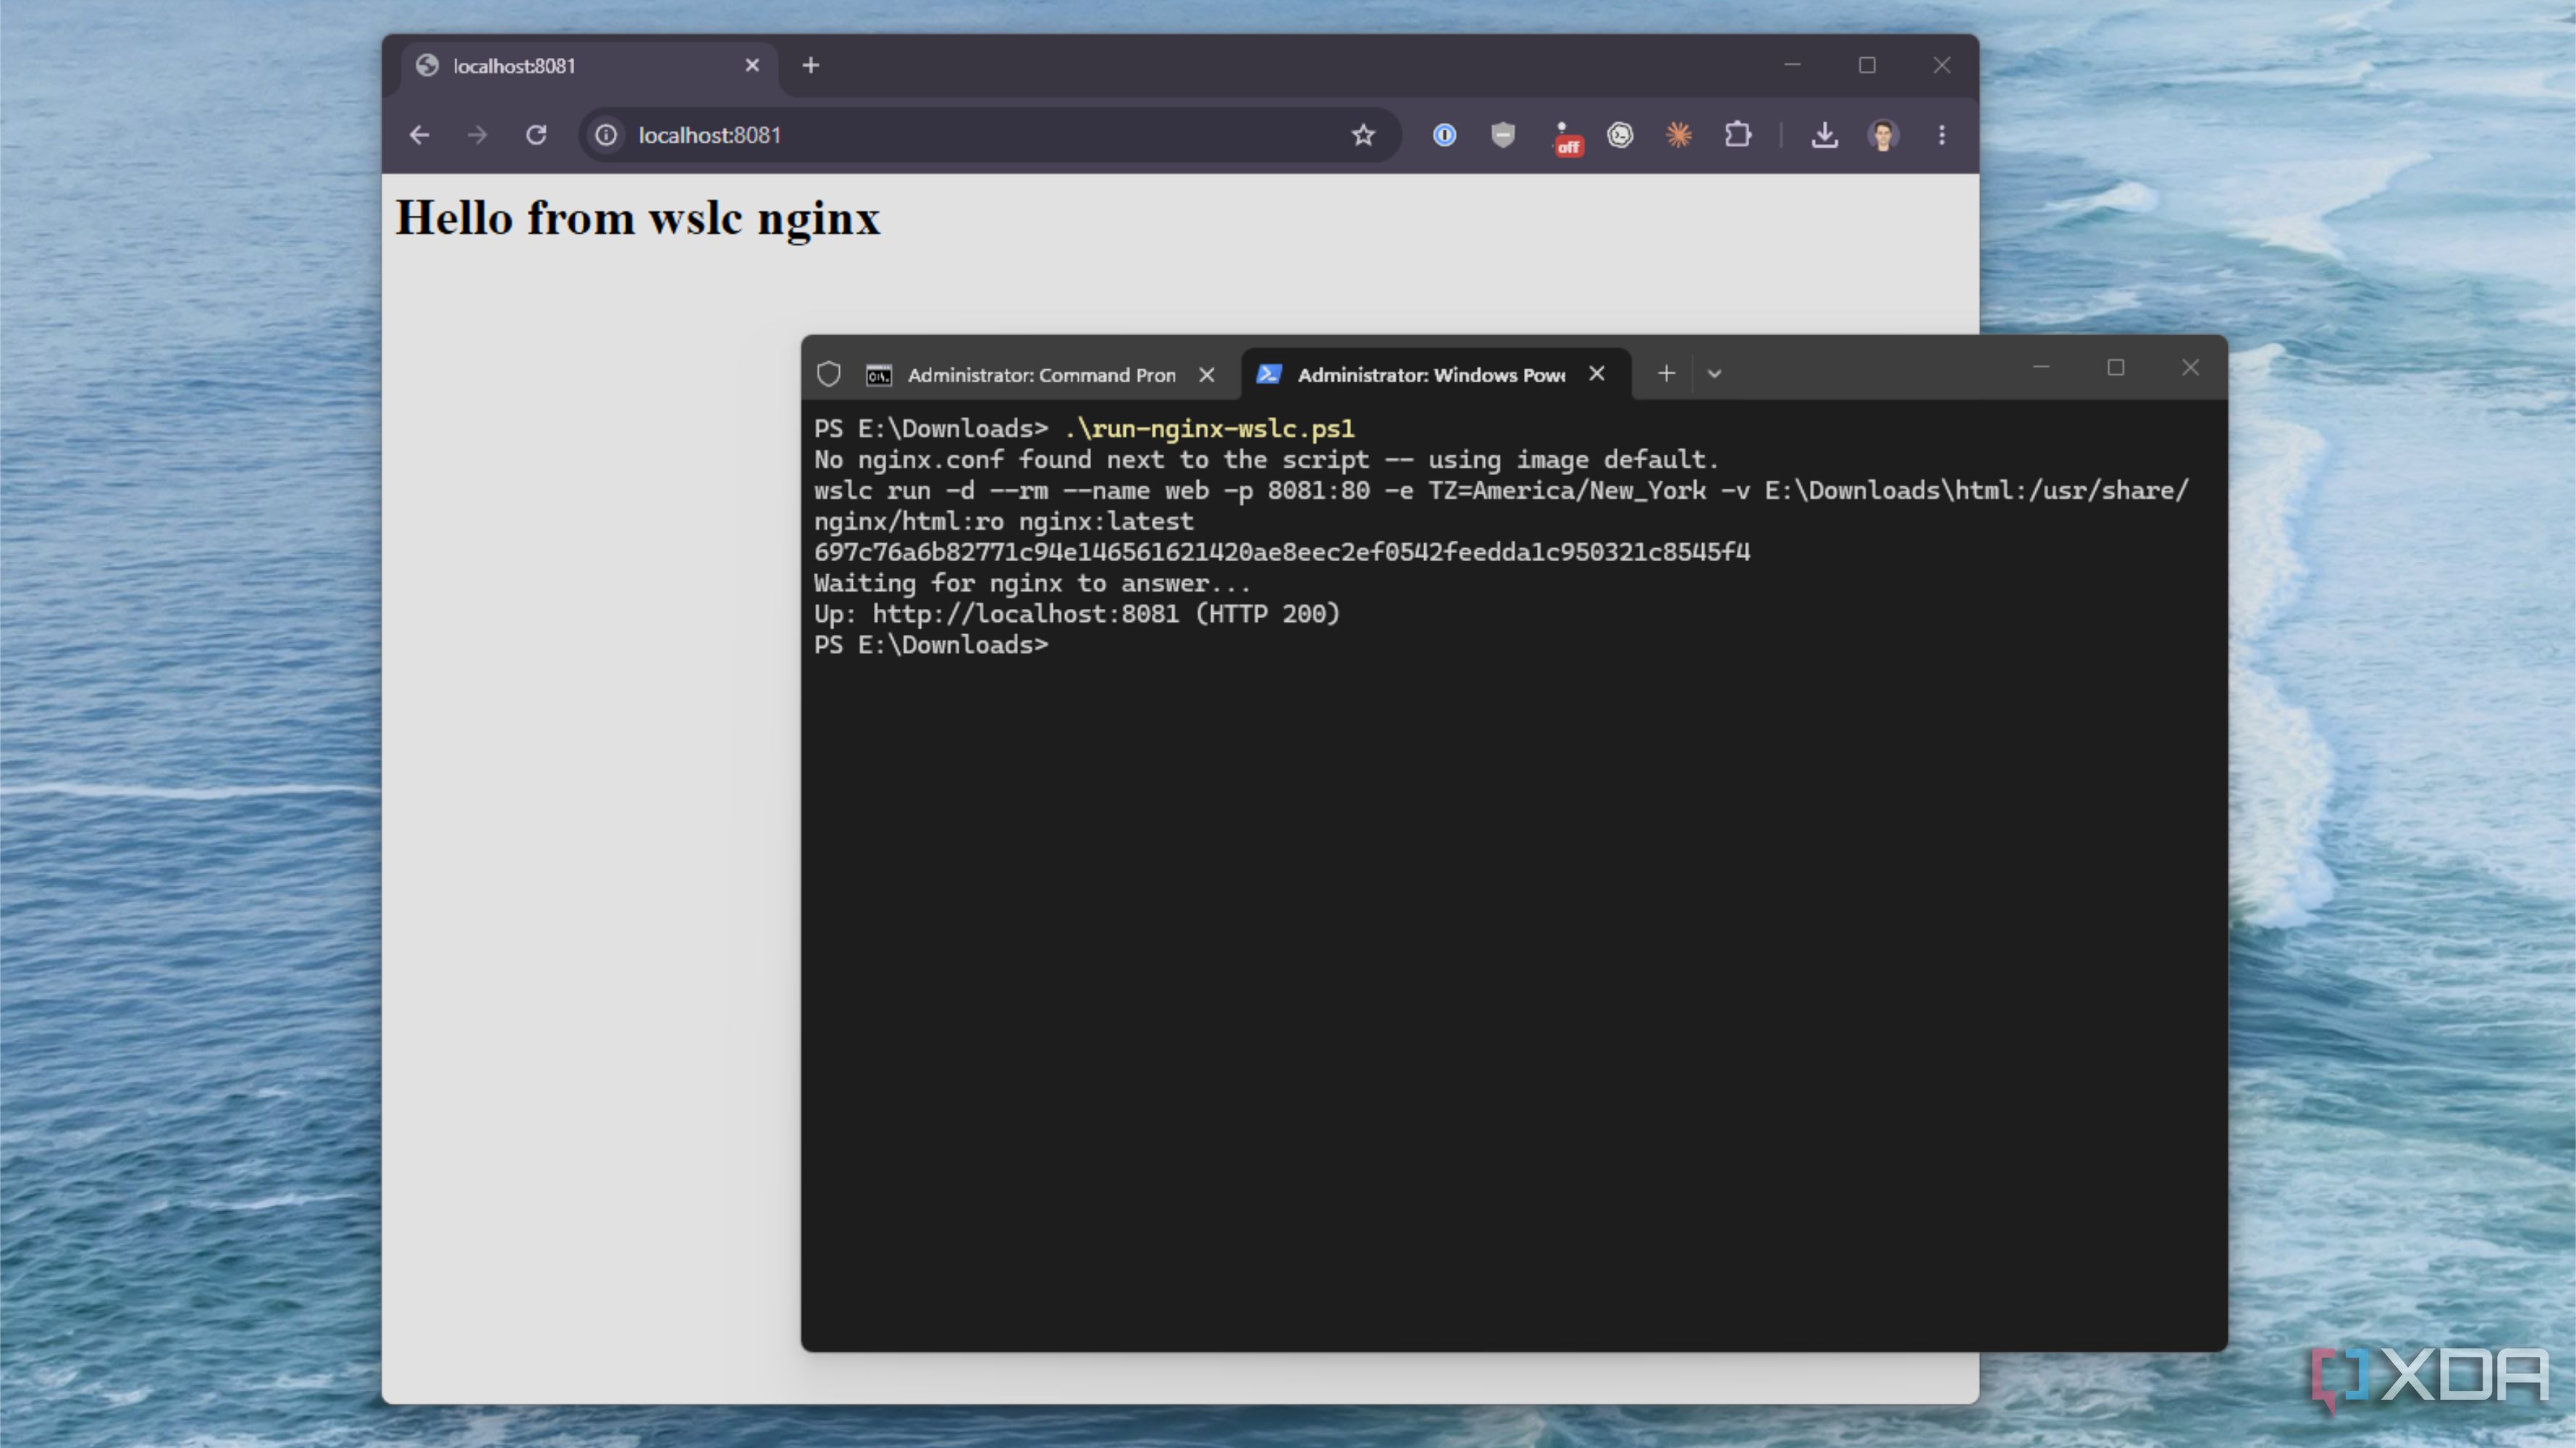The width and height of the screenshot is (2576, 1448).
Task: Close the Command Prompt terminal tab
Action: point(1207,375)
